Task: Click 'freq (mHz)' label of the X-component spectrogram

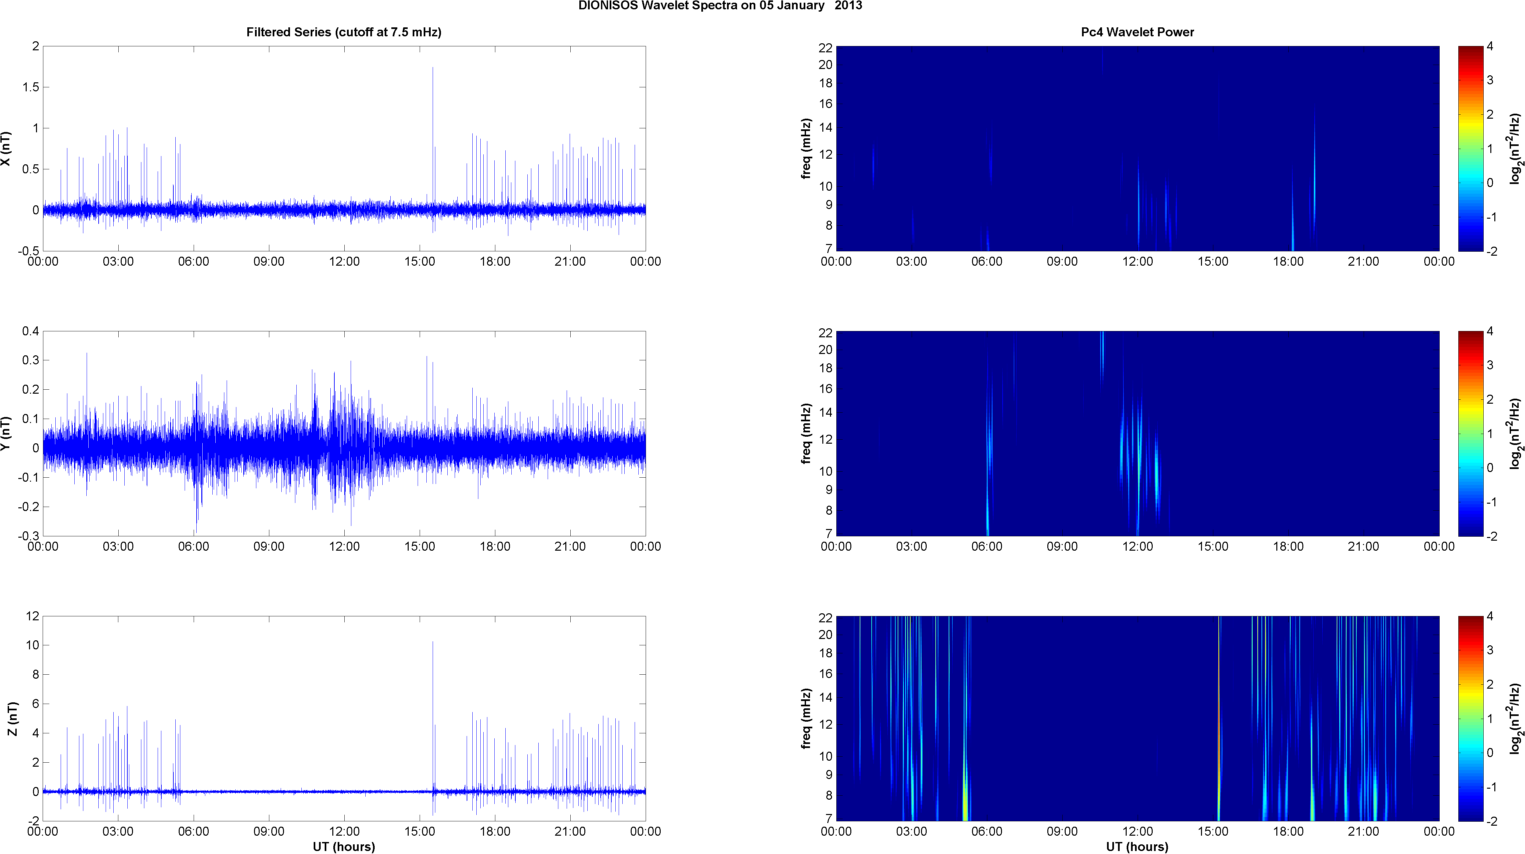Action: coord(806,149)
